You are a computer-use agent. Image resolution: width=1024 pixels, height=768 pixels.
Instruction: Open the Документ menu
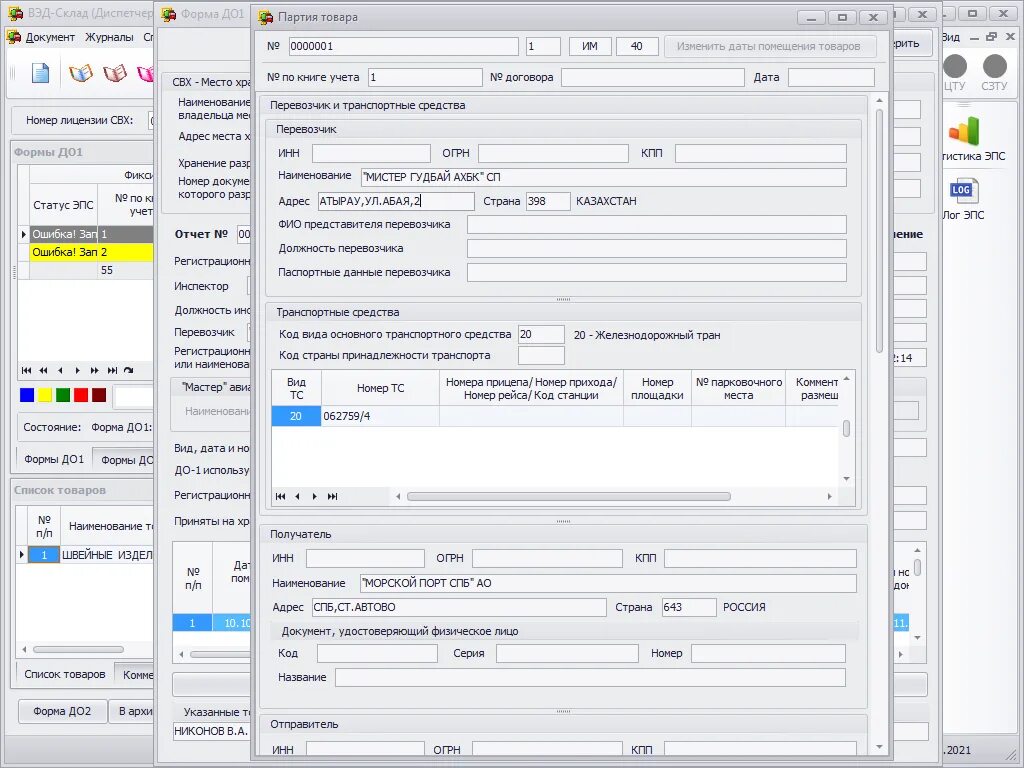tap(50, 37)
